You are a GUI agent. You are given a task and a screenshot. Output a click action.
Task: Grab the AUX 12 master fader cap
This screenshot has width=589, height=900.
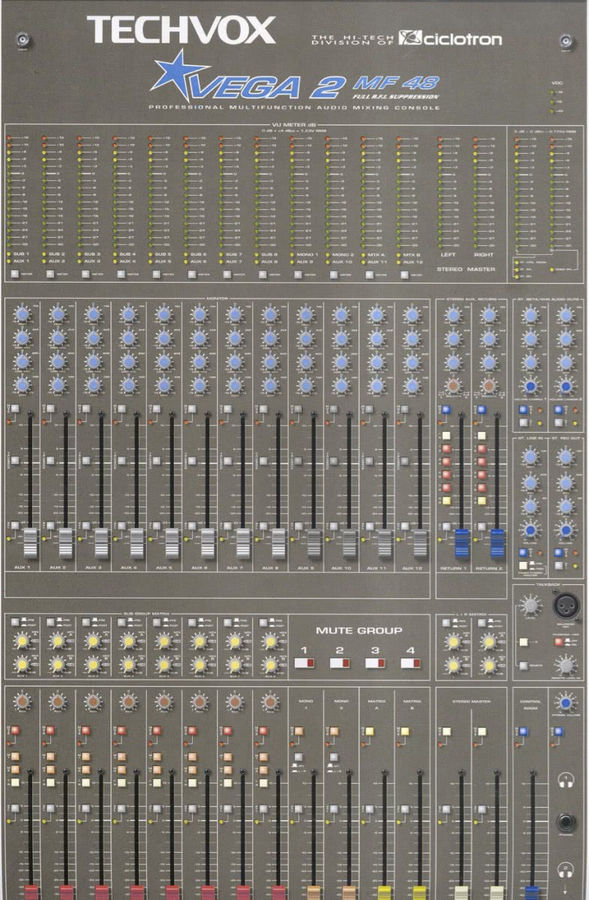[x=420, y=543]
